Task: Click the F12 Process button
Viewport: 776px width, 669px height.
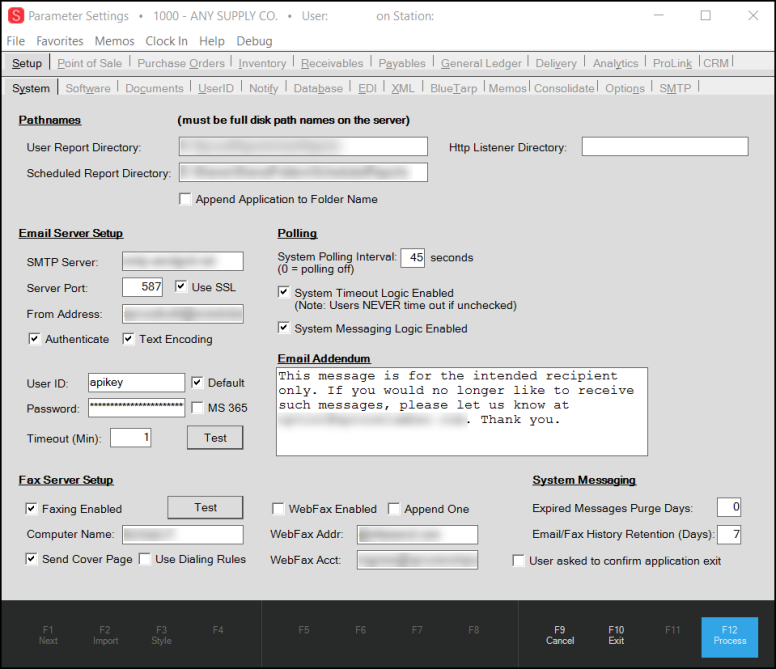Action: tap(729, 637)
